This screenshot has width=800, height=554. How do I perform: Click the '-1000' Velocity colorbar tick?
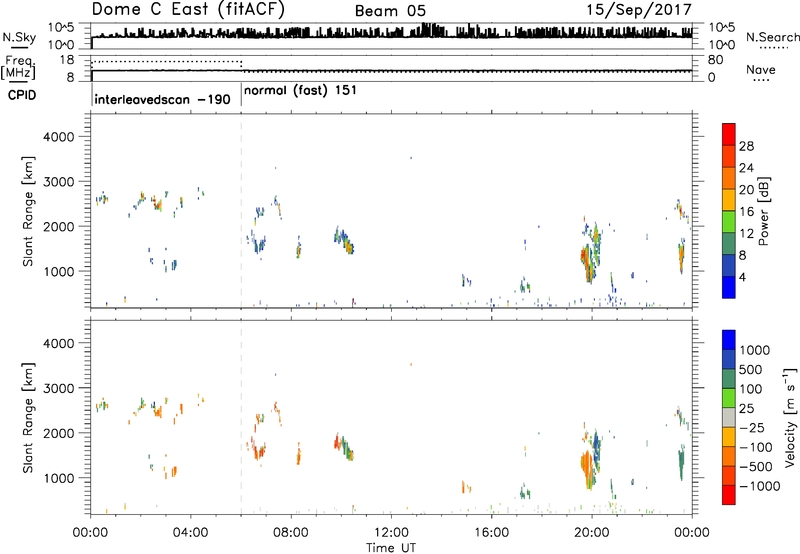point(759,486)
